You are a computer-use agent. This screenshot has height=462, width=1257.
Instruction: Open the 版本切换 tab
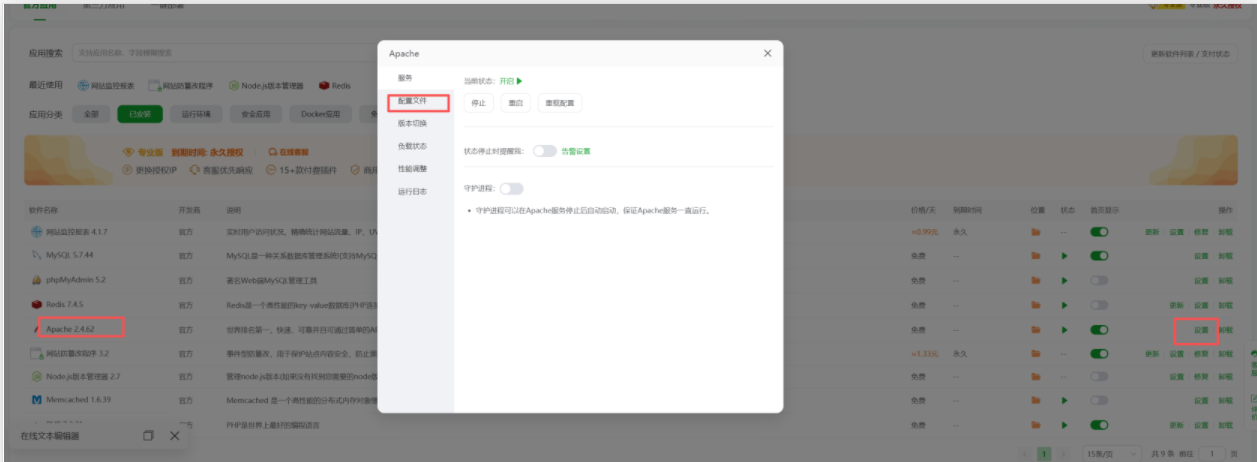[413, 124]
